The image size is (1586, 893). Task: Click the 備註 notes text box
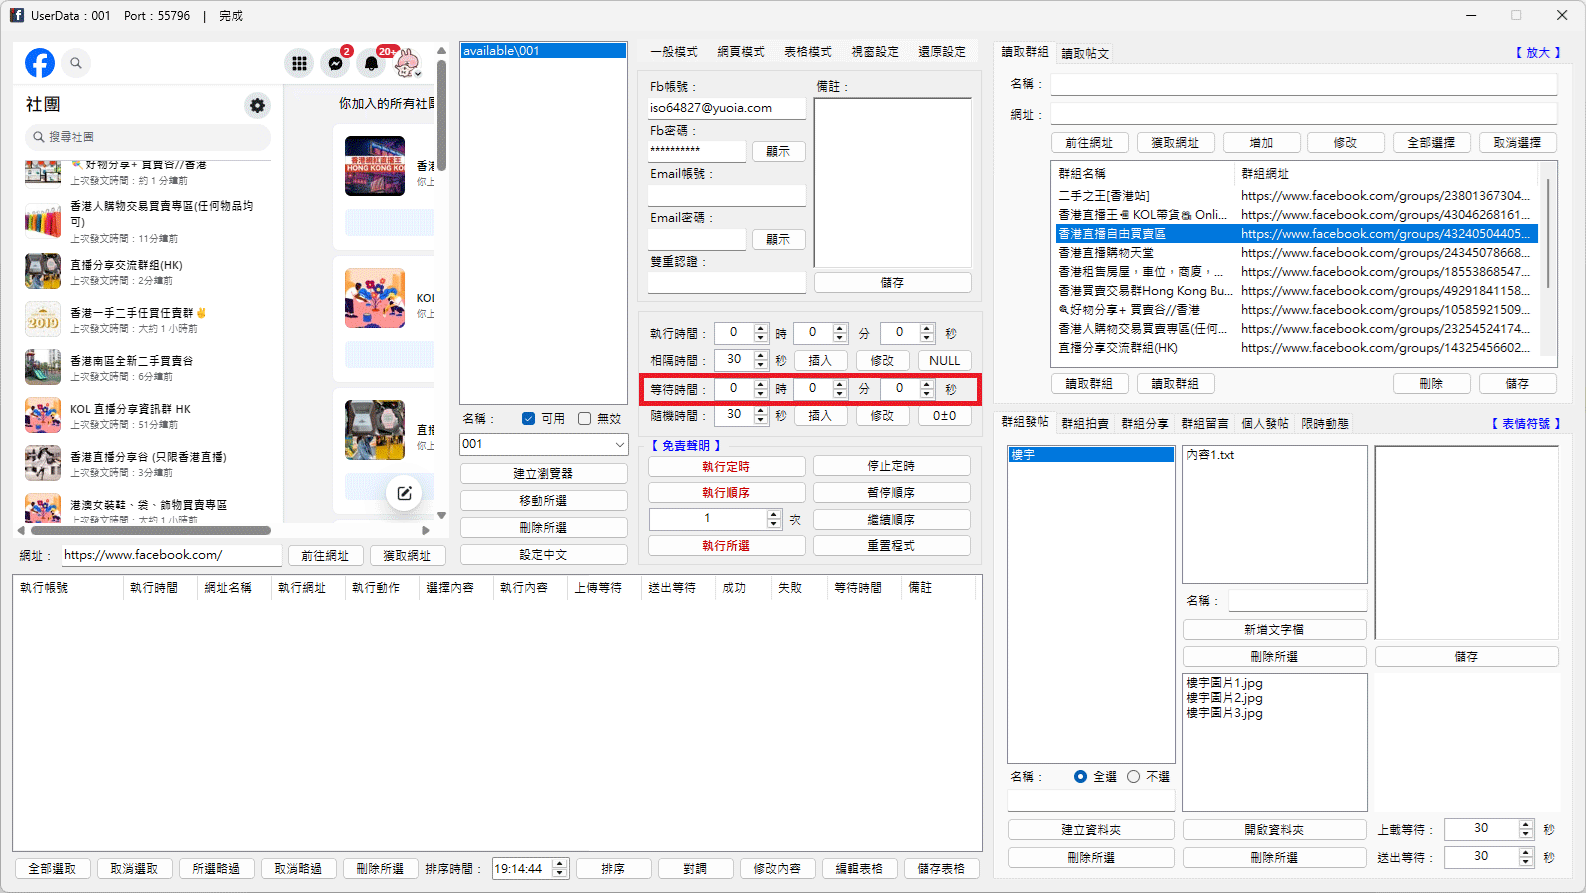pos(892,182)
